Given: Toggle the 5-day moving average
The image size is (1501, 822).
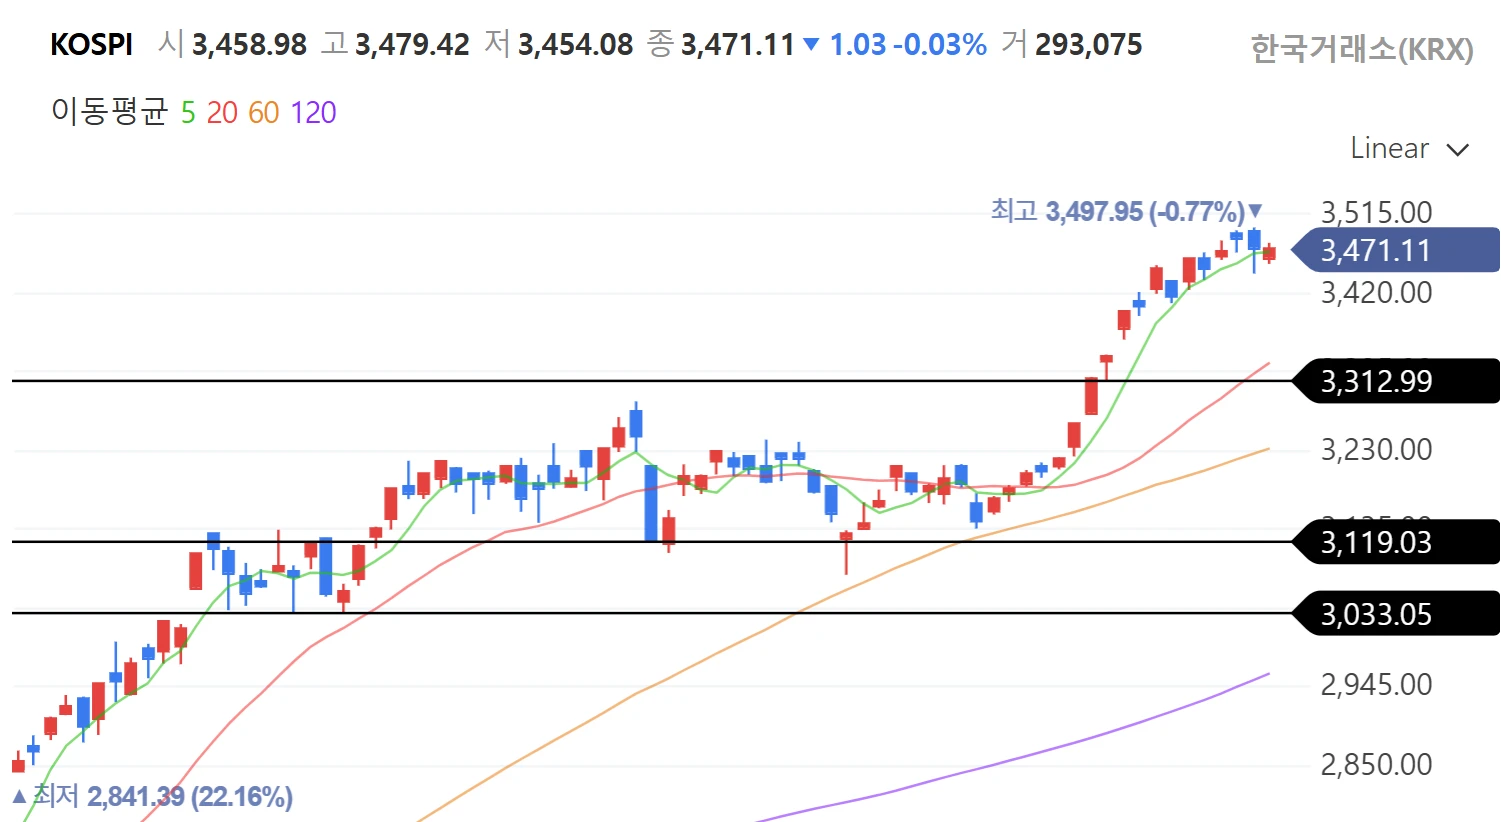Looking at the screenshot, I should tap(188, 113).
